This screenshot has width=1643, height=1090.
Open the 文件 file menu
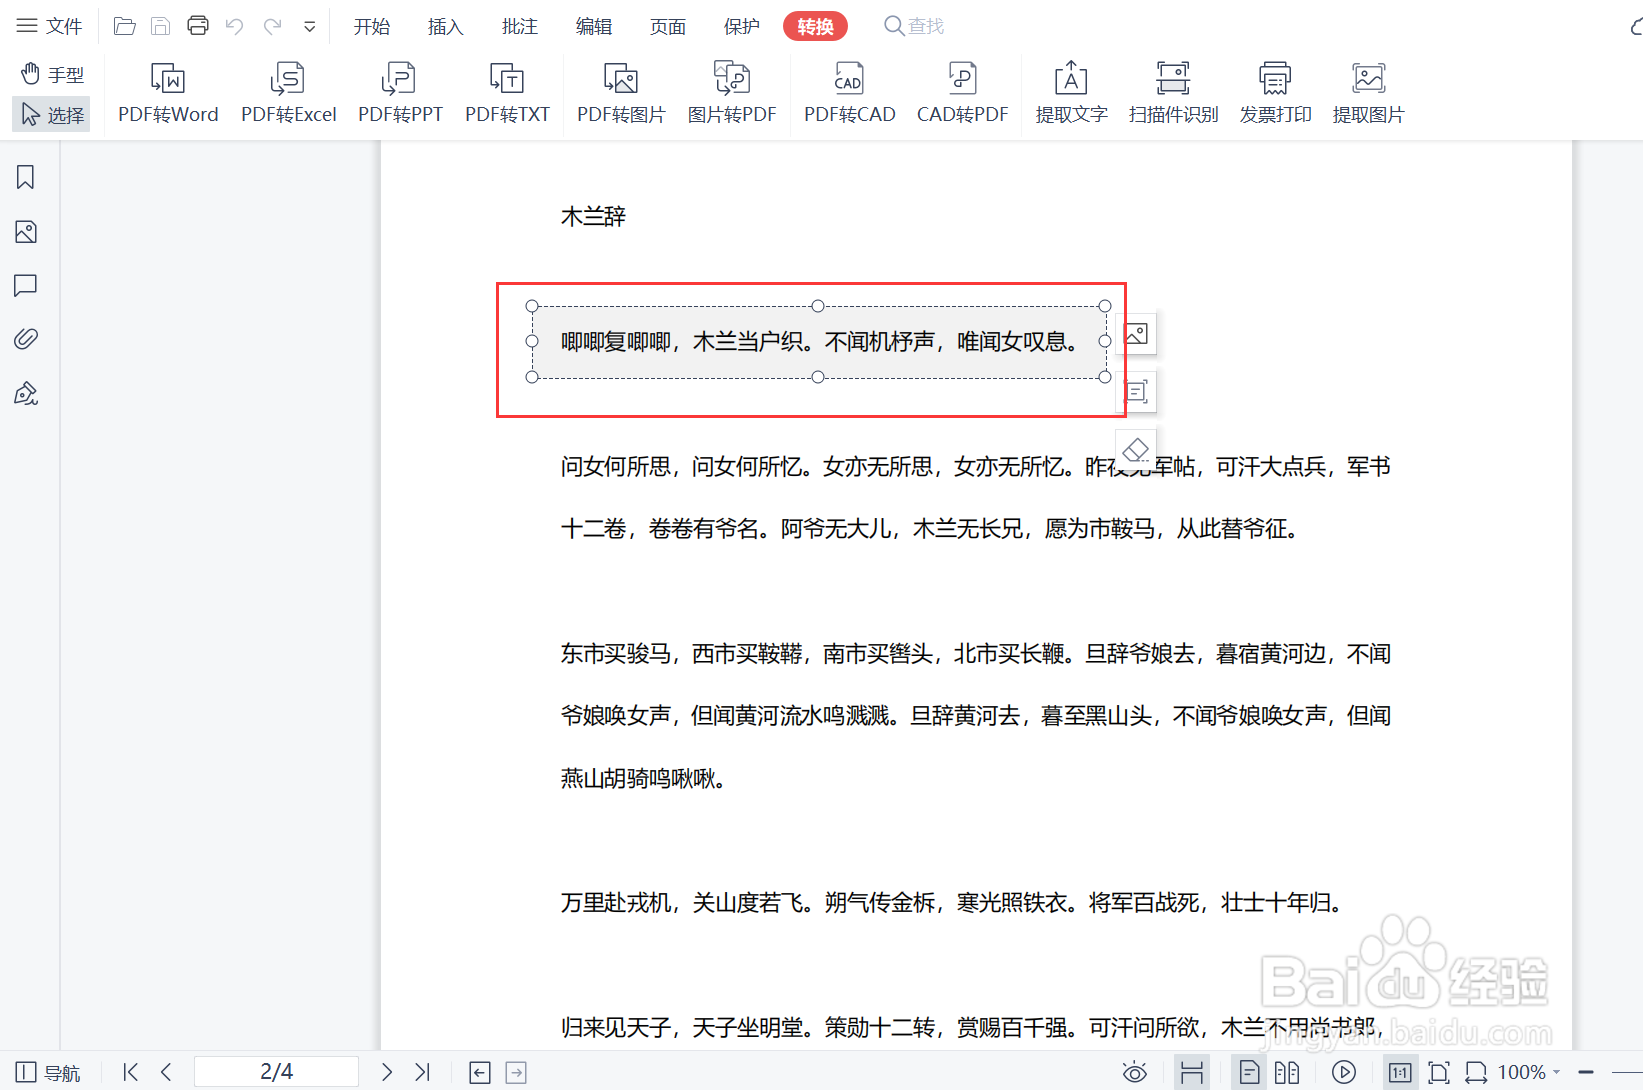point(49,26)
